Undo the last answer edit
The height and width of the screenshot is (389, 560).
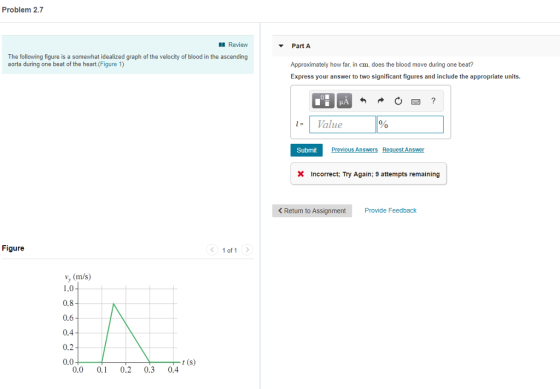[x=363, y=101]
